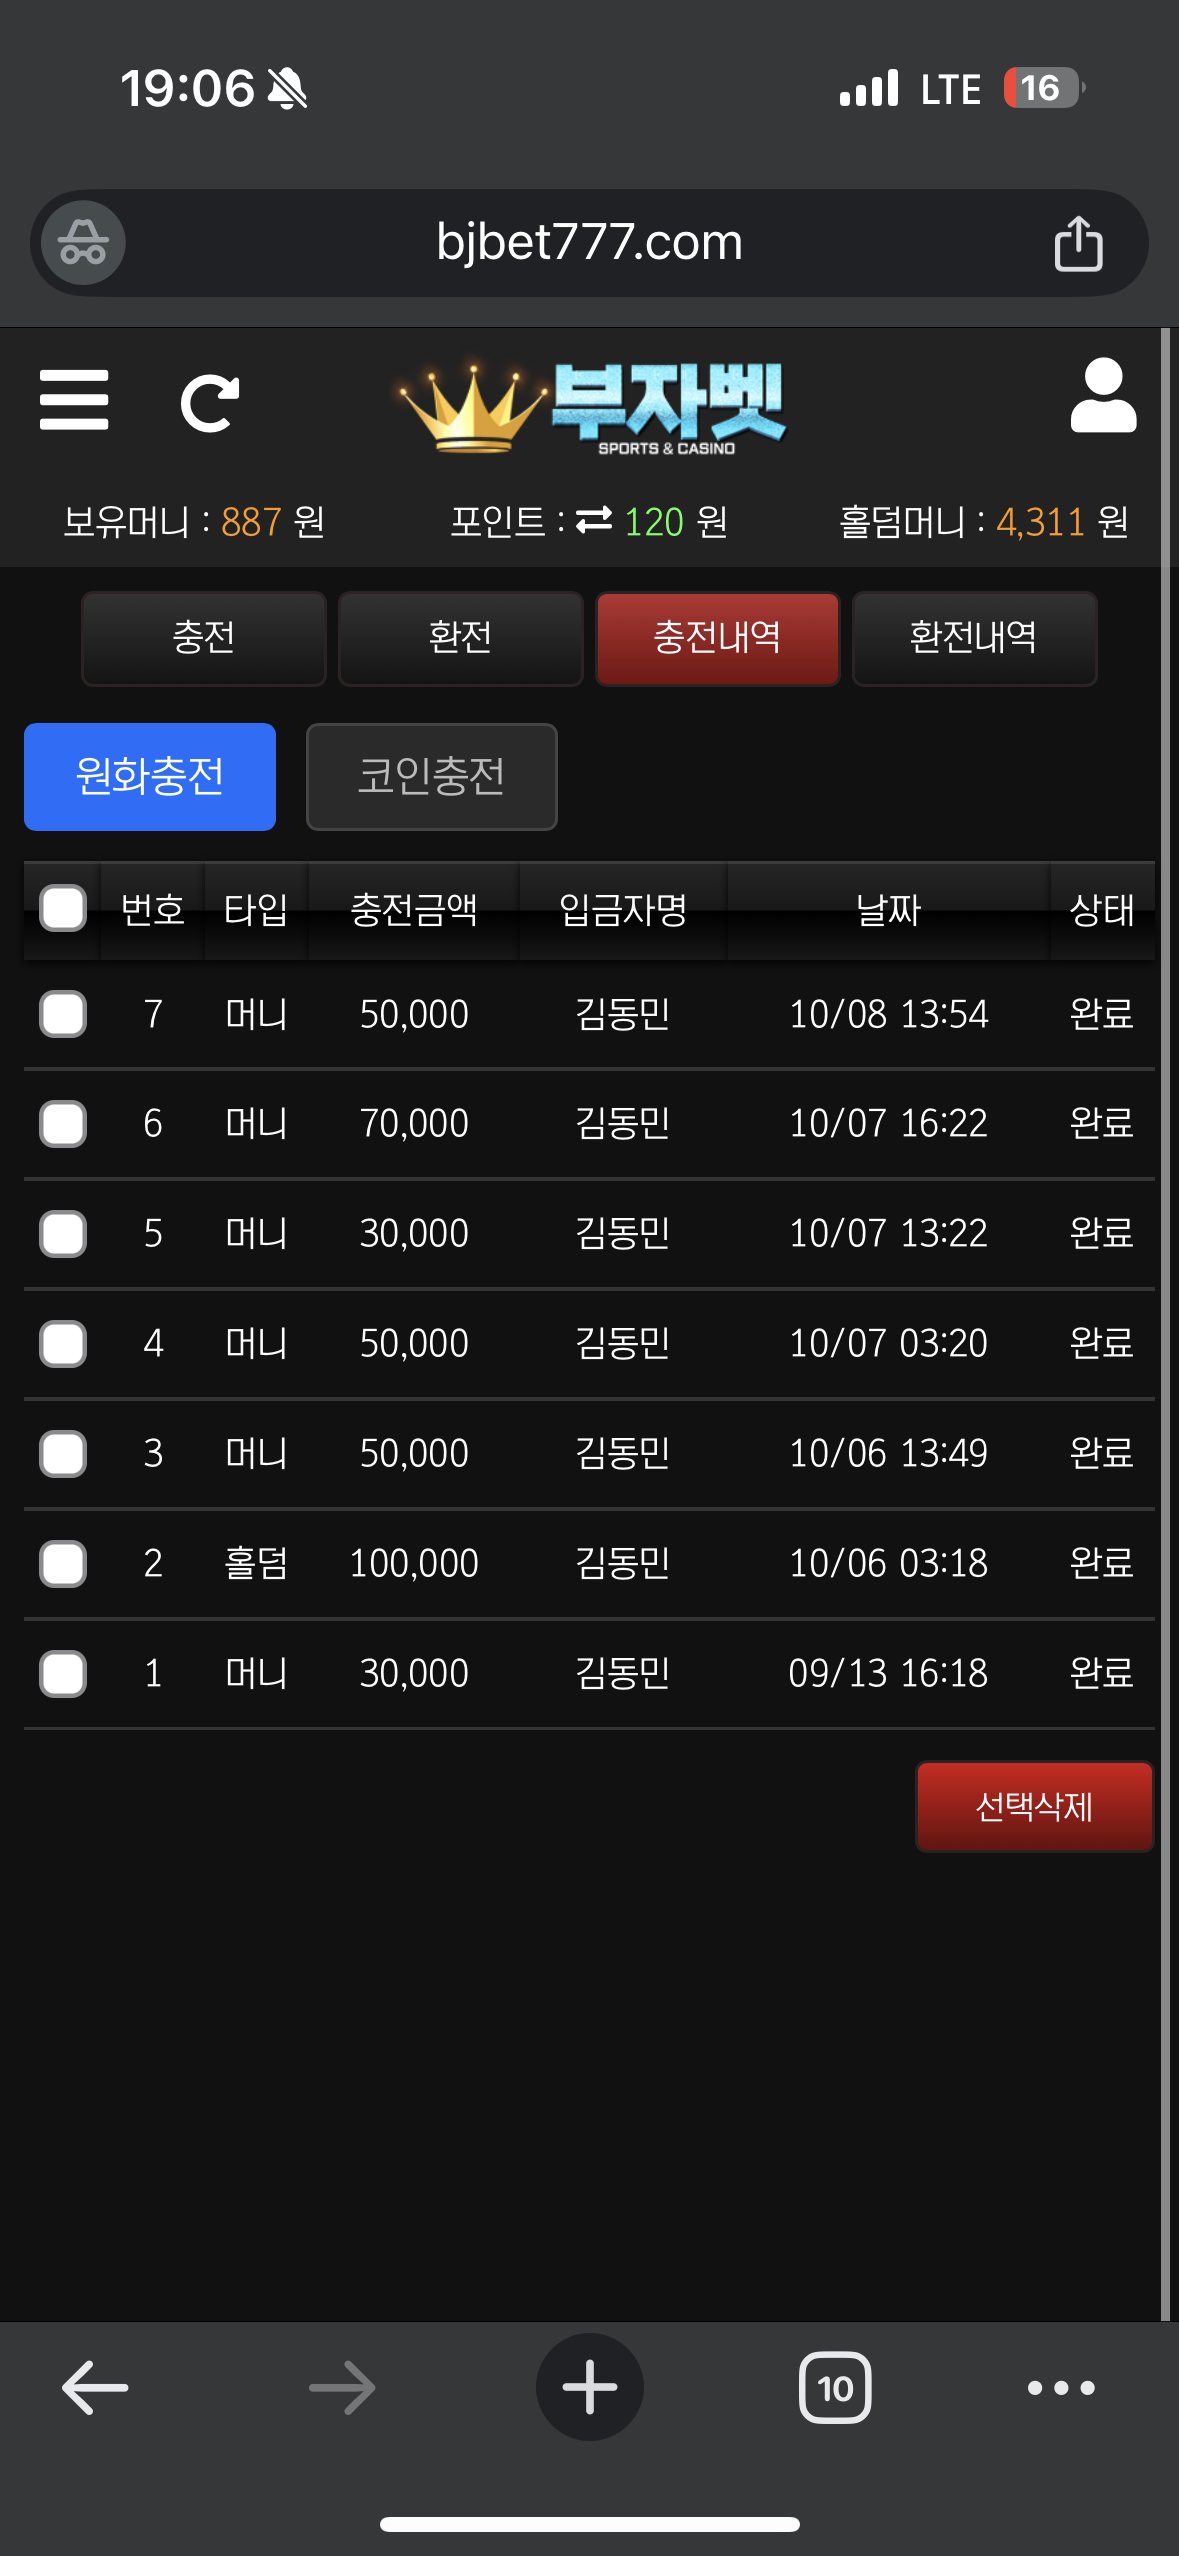Check the box for row 2 홀덤
Image resolution: width=1179 pixels, height=2556 pixels.
tap(63, 1563)
